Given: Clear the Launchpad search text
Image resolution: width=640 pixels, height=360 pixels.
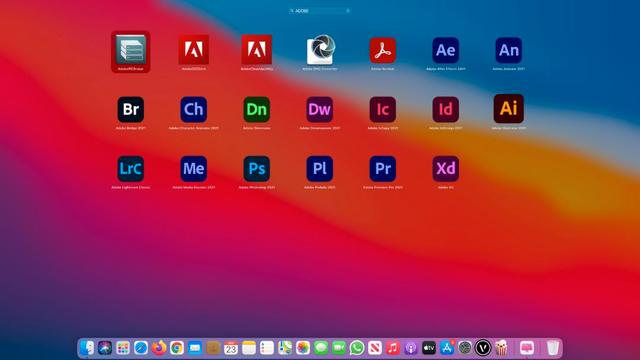Looking at the screenshot, I should click(348, 11).
